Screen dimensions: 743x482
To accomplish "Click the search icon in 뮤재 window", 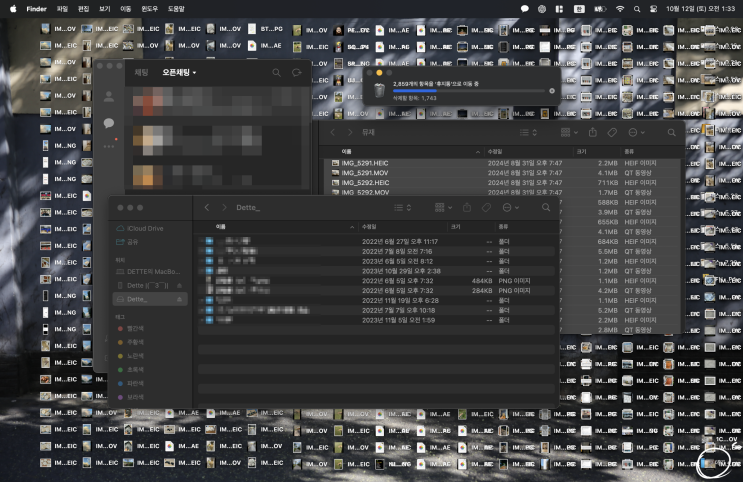I will (x=671, y=132).
